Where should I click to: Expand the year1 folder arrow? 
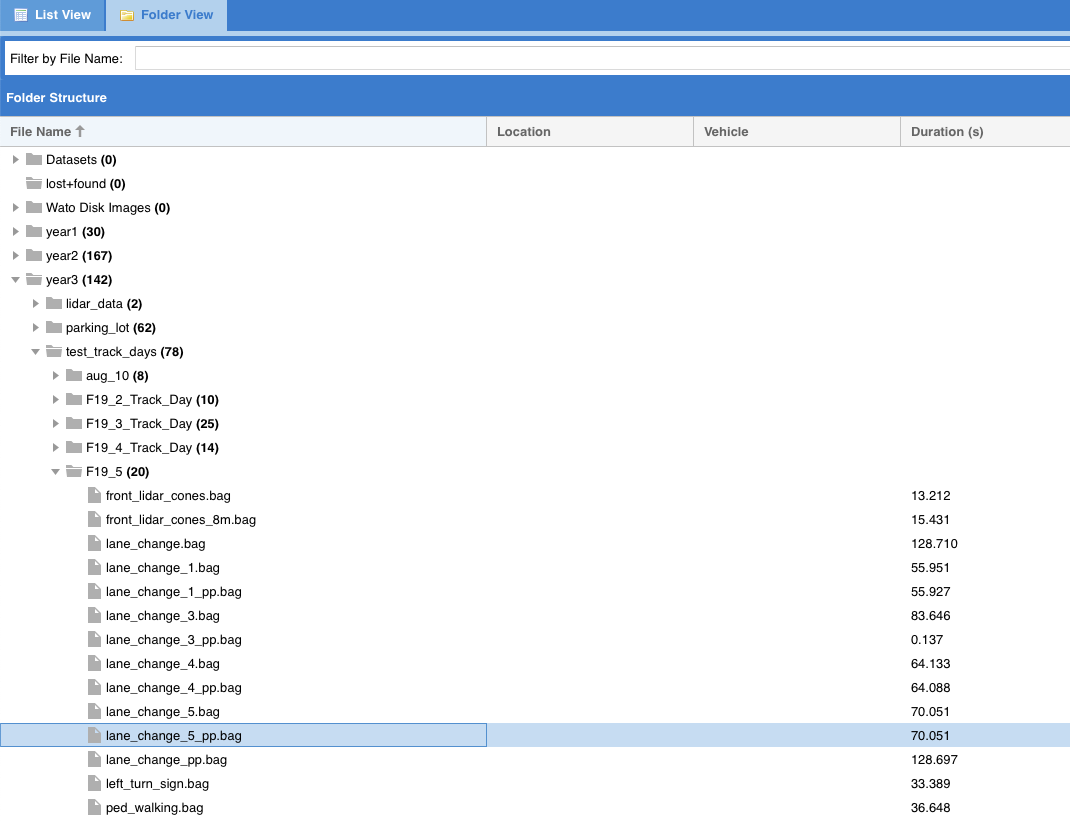point(16,231)
